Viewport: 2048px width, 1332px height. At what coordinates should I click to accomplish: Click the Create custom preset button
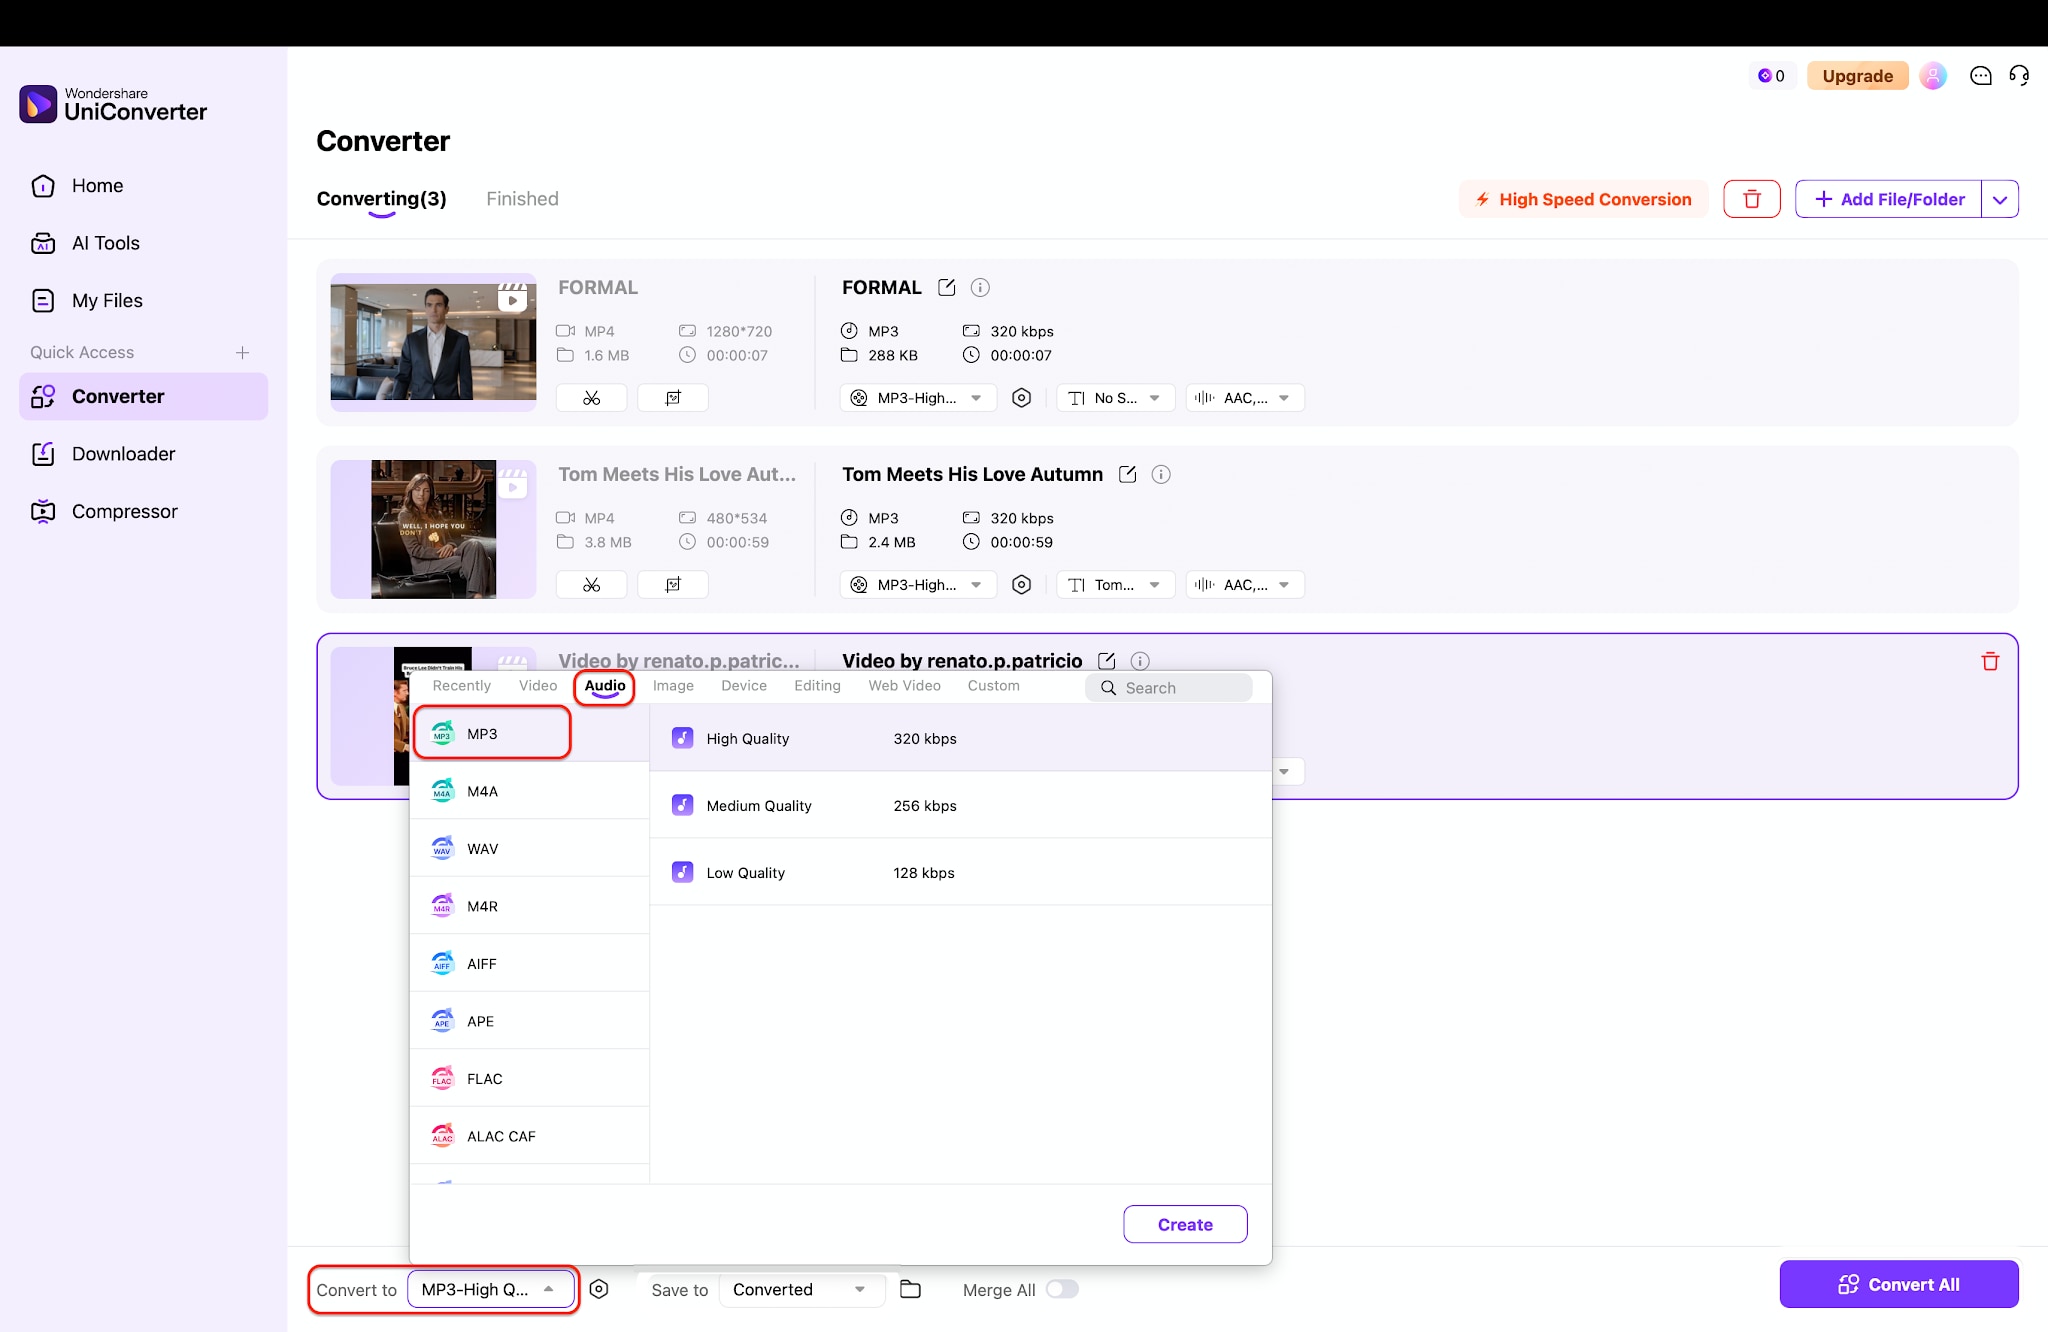click(x=1185, y=1224)
